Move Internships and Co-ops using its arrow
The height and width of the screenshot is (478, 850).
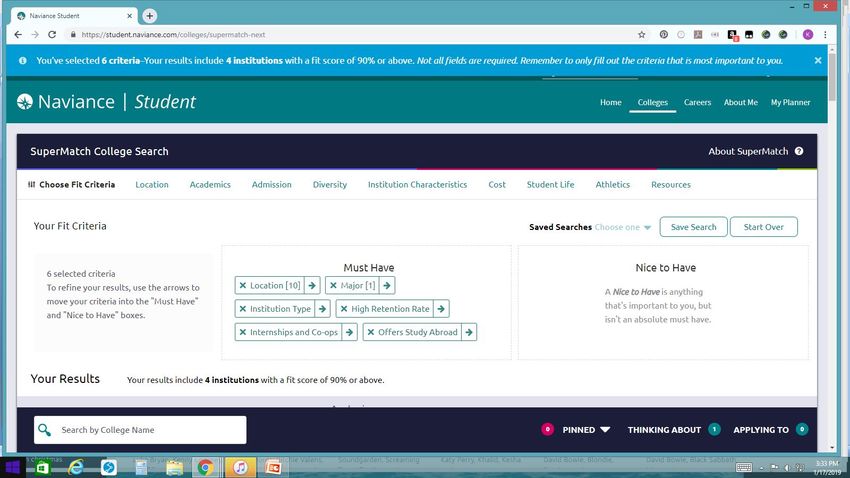pyautogui.click(x=350, y=332)
